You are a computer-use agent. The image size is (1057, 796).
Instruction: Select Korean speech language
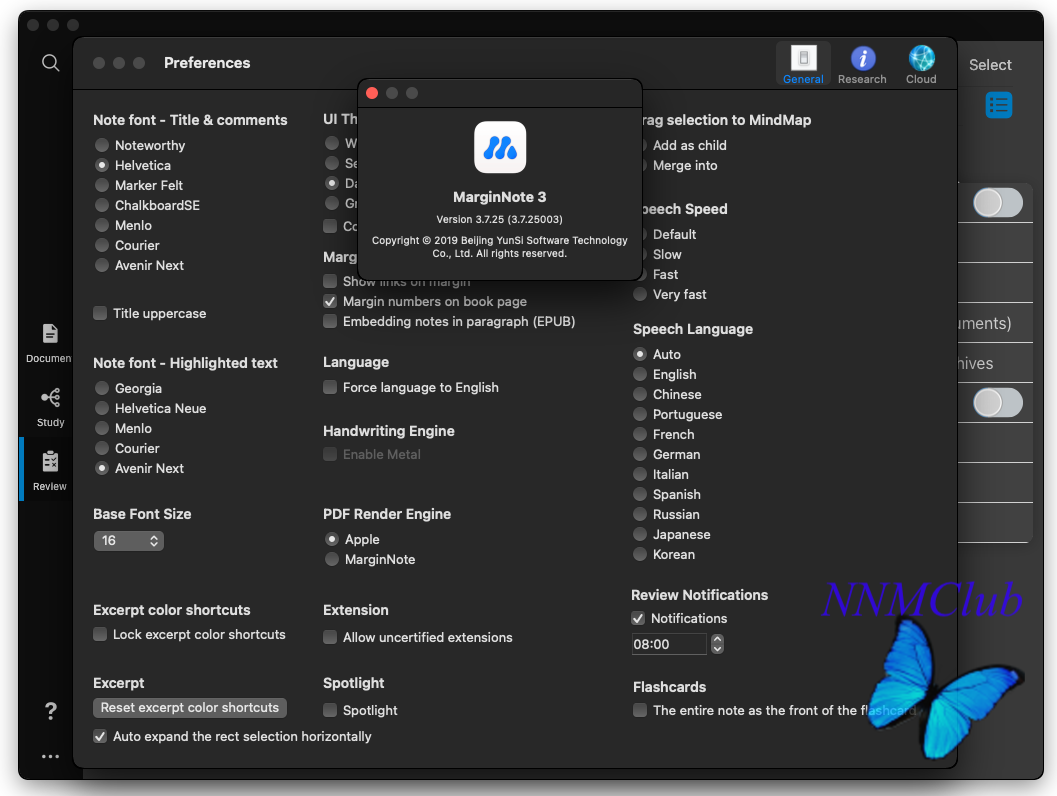[640, 554]
